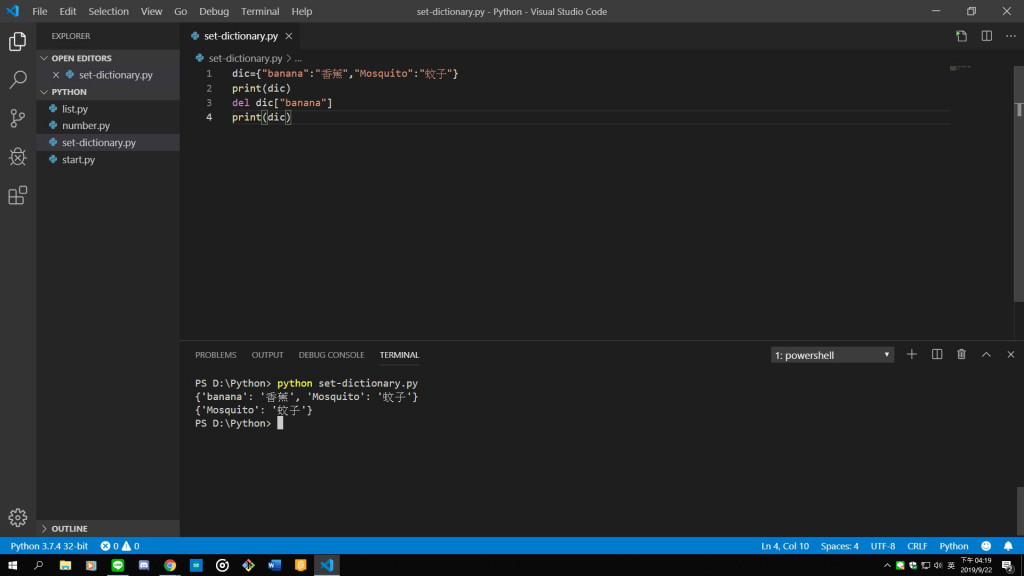
Task: Open the Terminal menu
Action: click(x=260, y=11)
